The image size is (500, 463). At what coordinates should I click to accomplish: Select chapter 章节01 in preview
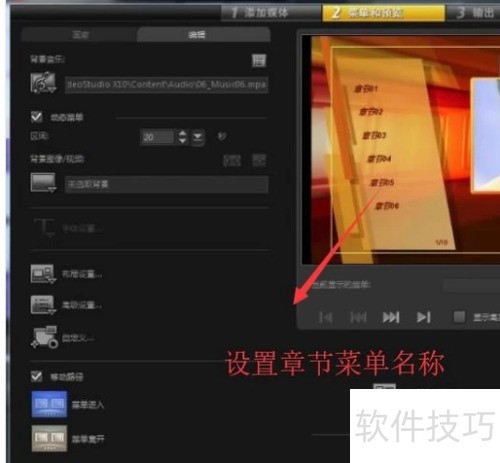click(366, 89)
